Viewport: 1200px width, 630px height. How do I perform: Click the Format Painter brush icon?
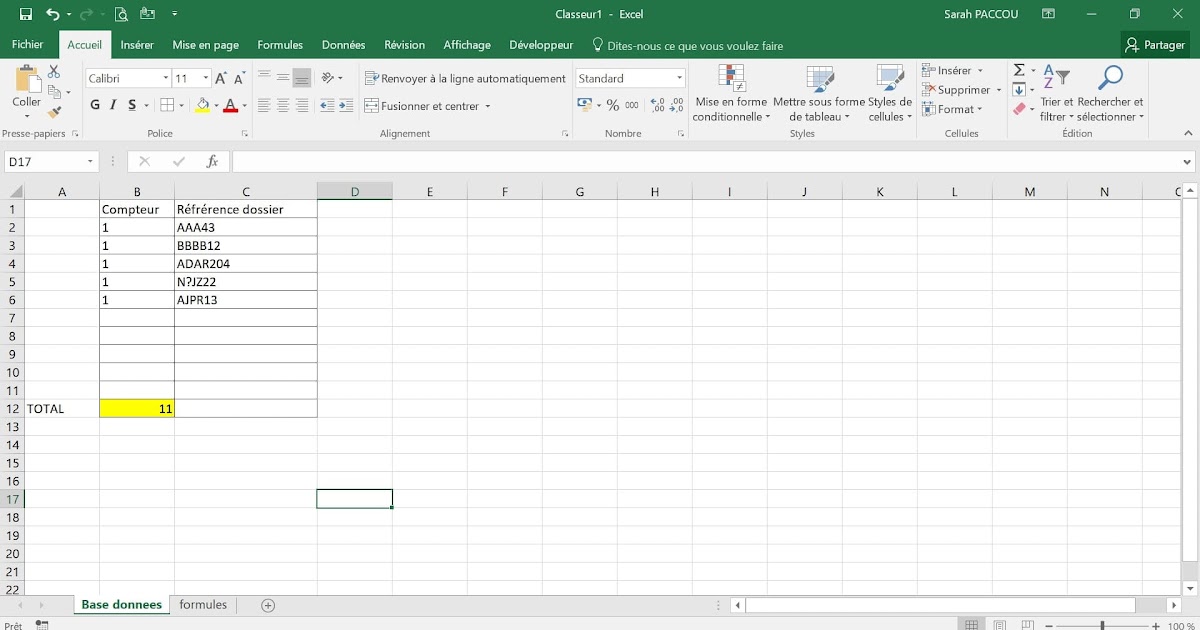[55, 112]
